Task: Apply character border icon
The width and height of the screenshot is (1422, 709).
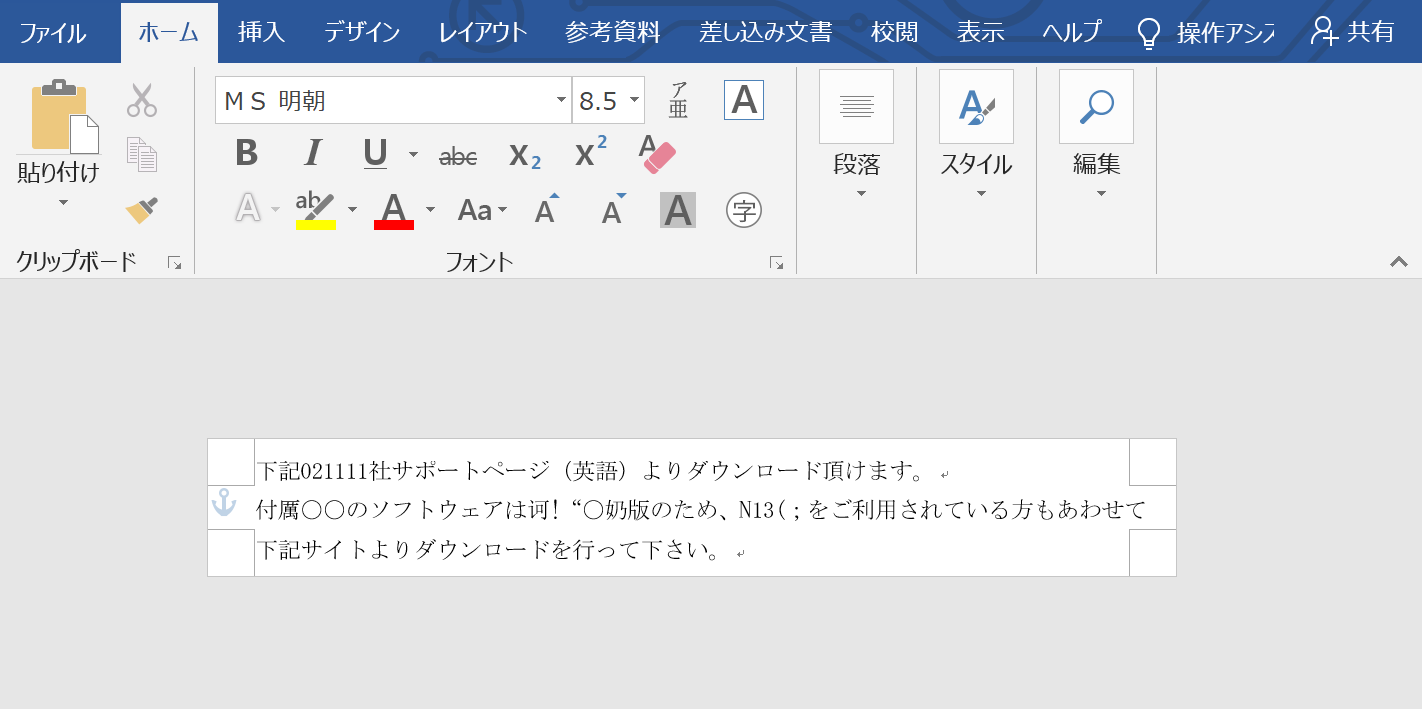Action: coord(743,100)
